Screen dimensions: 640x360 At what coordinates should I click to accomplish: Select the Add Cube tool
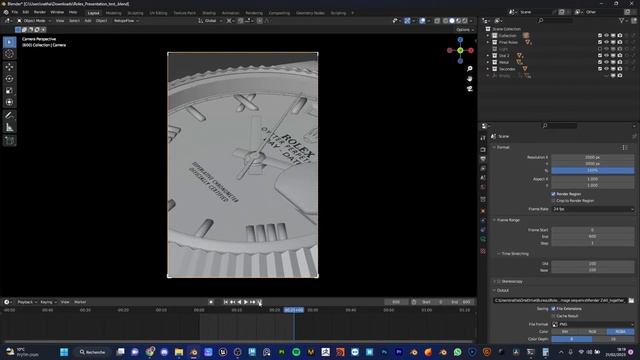(9, 141)
